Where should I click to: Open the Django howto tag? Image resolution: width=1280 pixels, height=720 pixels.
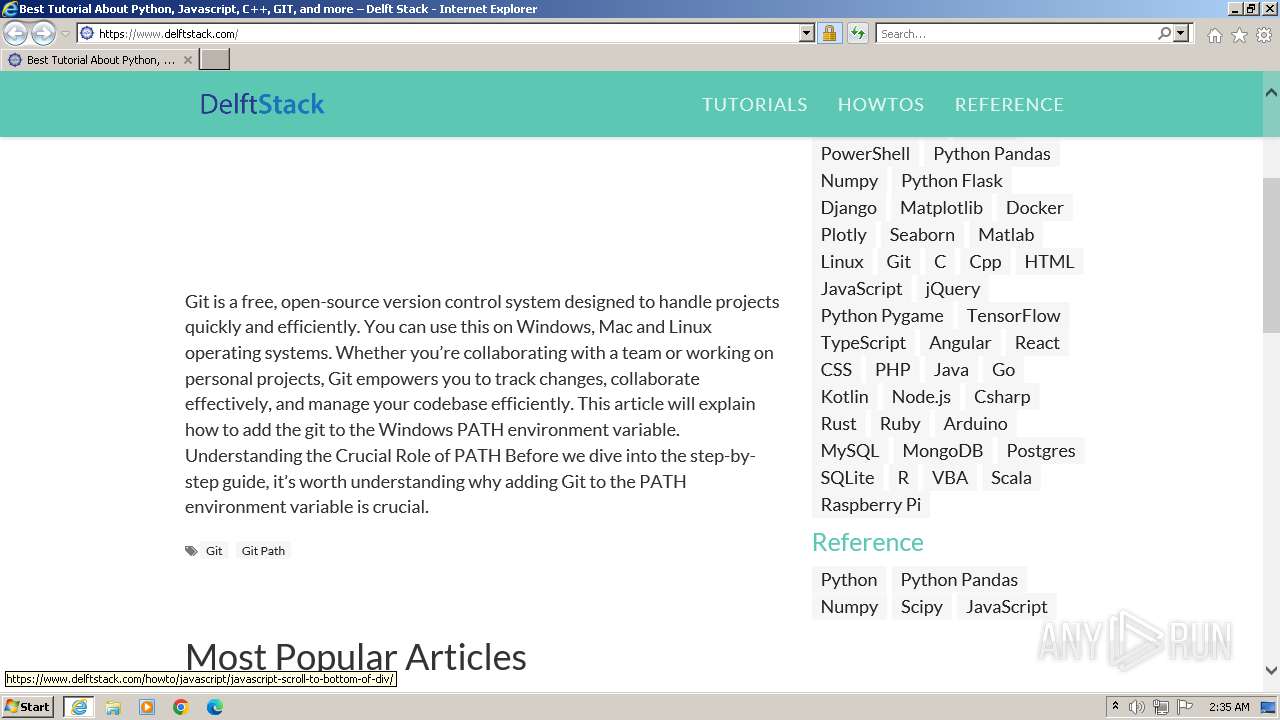click(x=848, y=207)
